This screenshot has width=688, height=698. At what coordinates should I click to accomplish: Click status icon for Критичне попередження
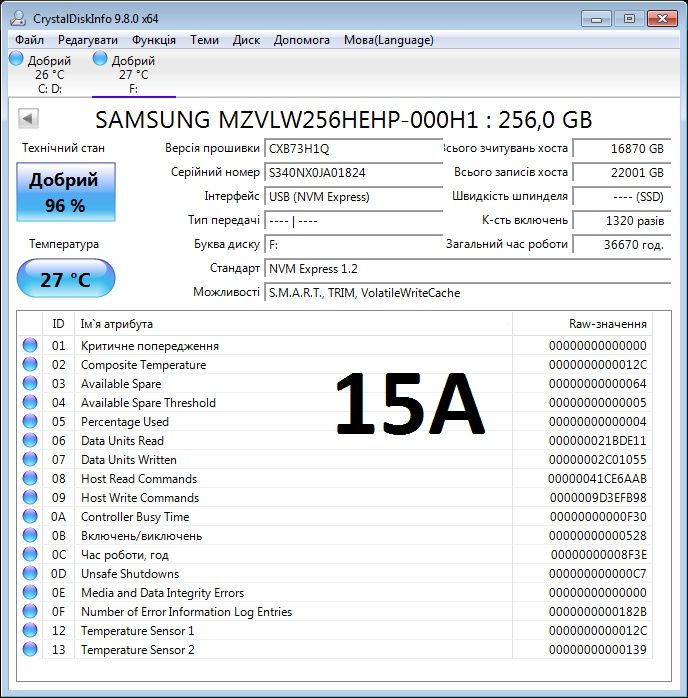pos(30,345)
